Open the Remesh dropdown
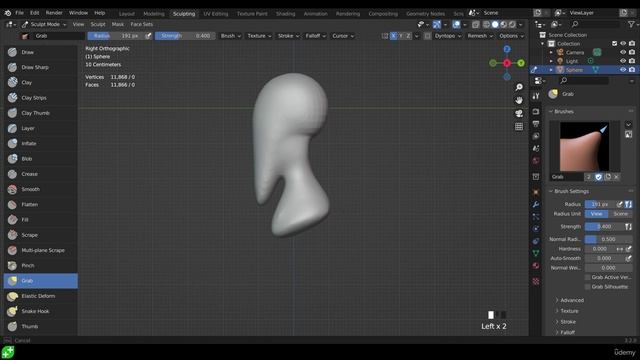The height and width of the screenshot is (360, 640). pos(480,36)
